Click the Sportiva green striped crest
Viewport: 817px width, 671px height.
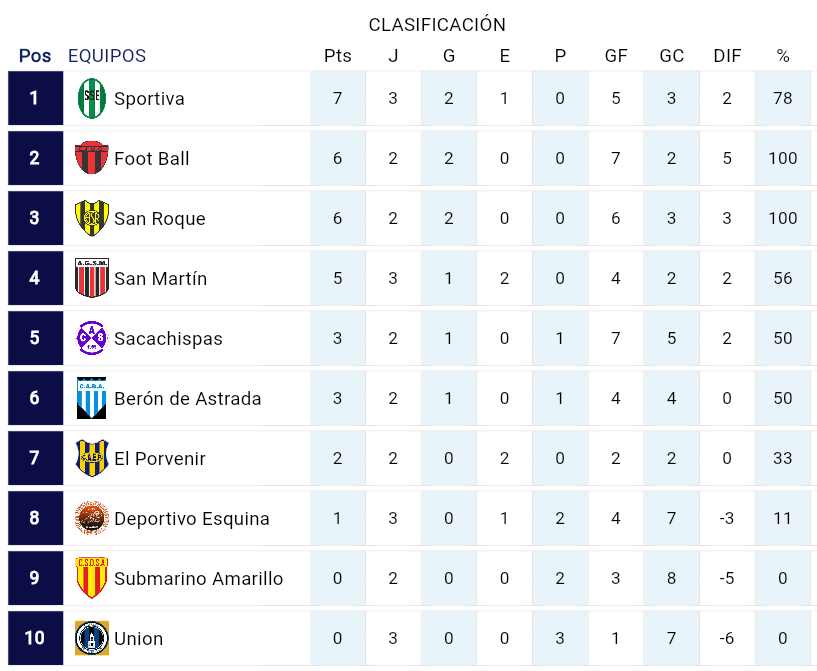tap(92, 98)
